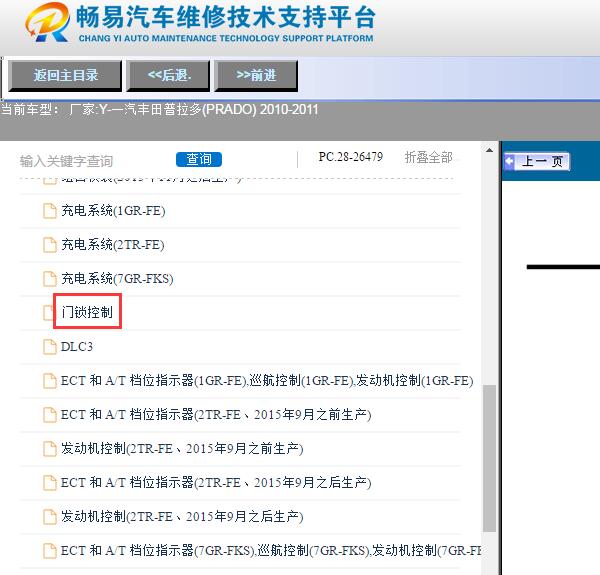Click file icon beside 发动机控制(2TR-FE、2015年9月之前生产)
The width and height of the screenshot is (600, 575).
click(x=50, y=449)
